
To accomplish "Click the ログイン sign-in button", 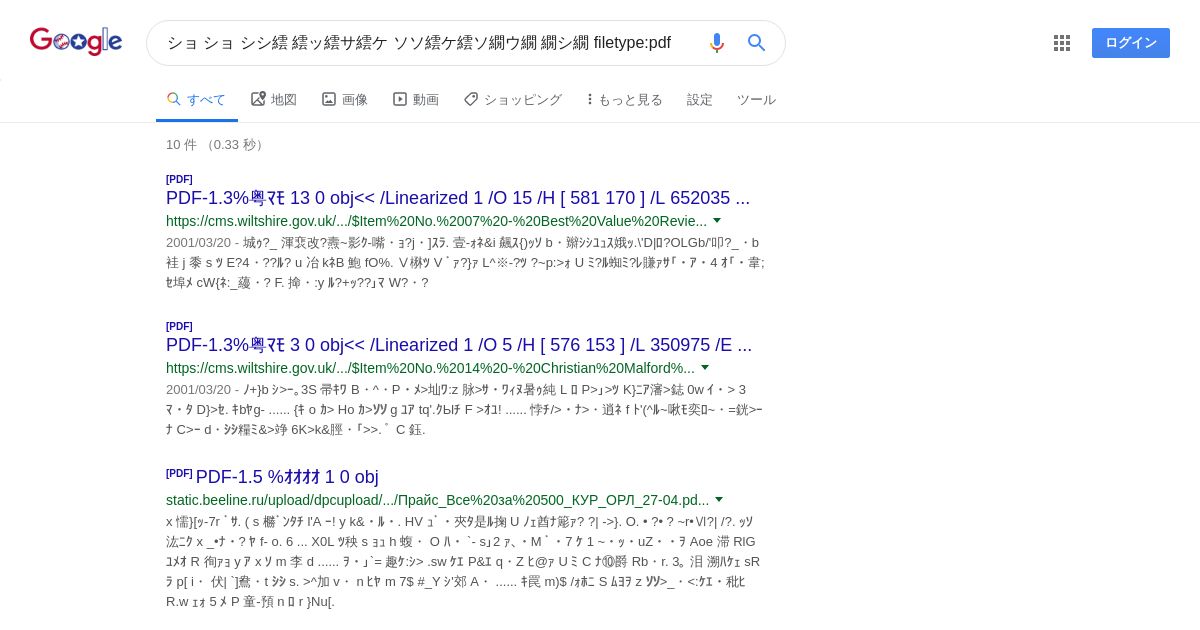I will coord(1131,43).
